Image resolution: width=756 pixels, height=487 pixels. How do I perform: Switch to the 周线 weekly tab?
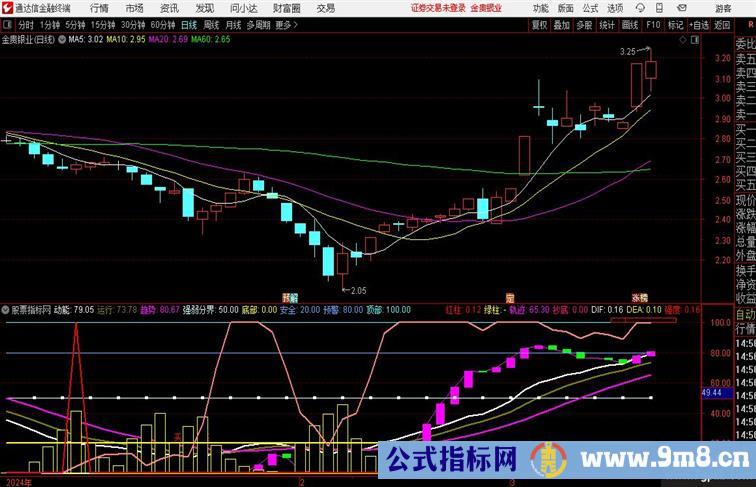coord(211,25)
